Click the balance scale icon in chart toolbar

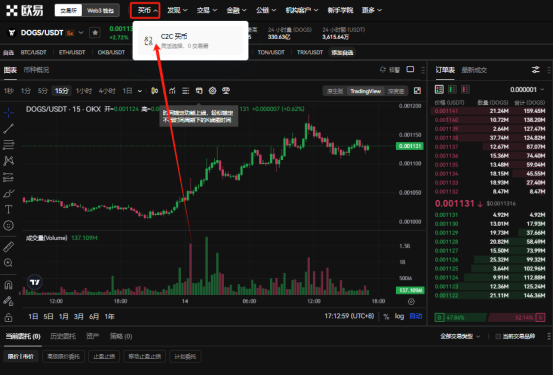(x=226, y=91)
